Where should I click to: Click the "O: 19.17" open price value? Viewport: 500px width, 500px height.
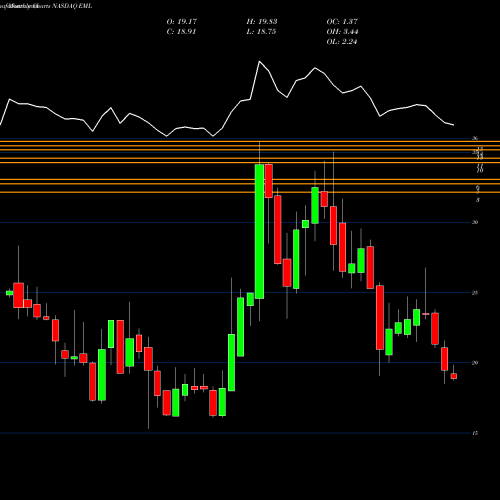click(x=182, y=22)
